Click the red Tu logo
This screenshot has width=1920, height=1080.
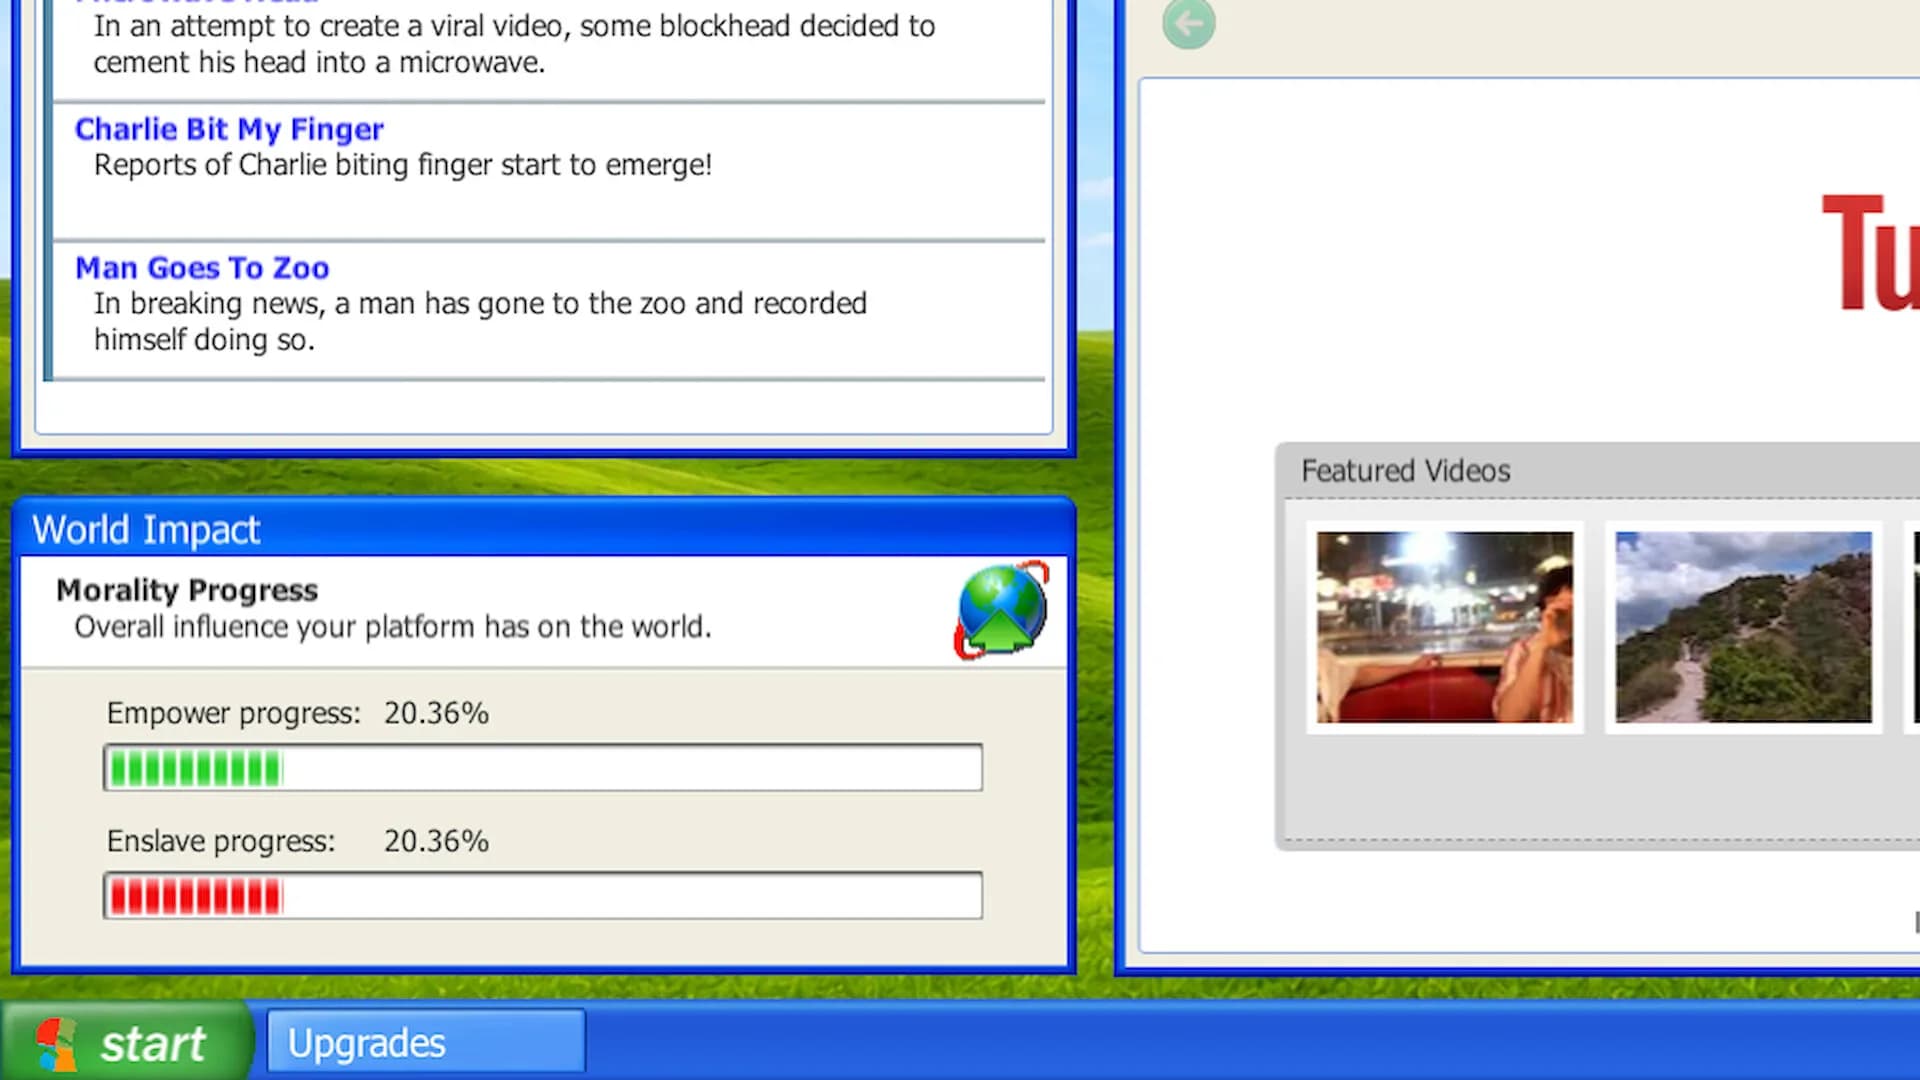[1870, 252]
